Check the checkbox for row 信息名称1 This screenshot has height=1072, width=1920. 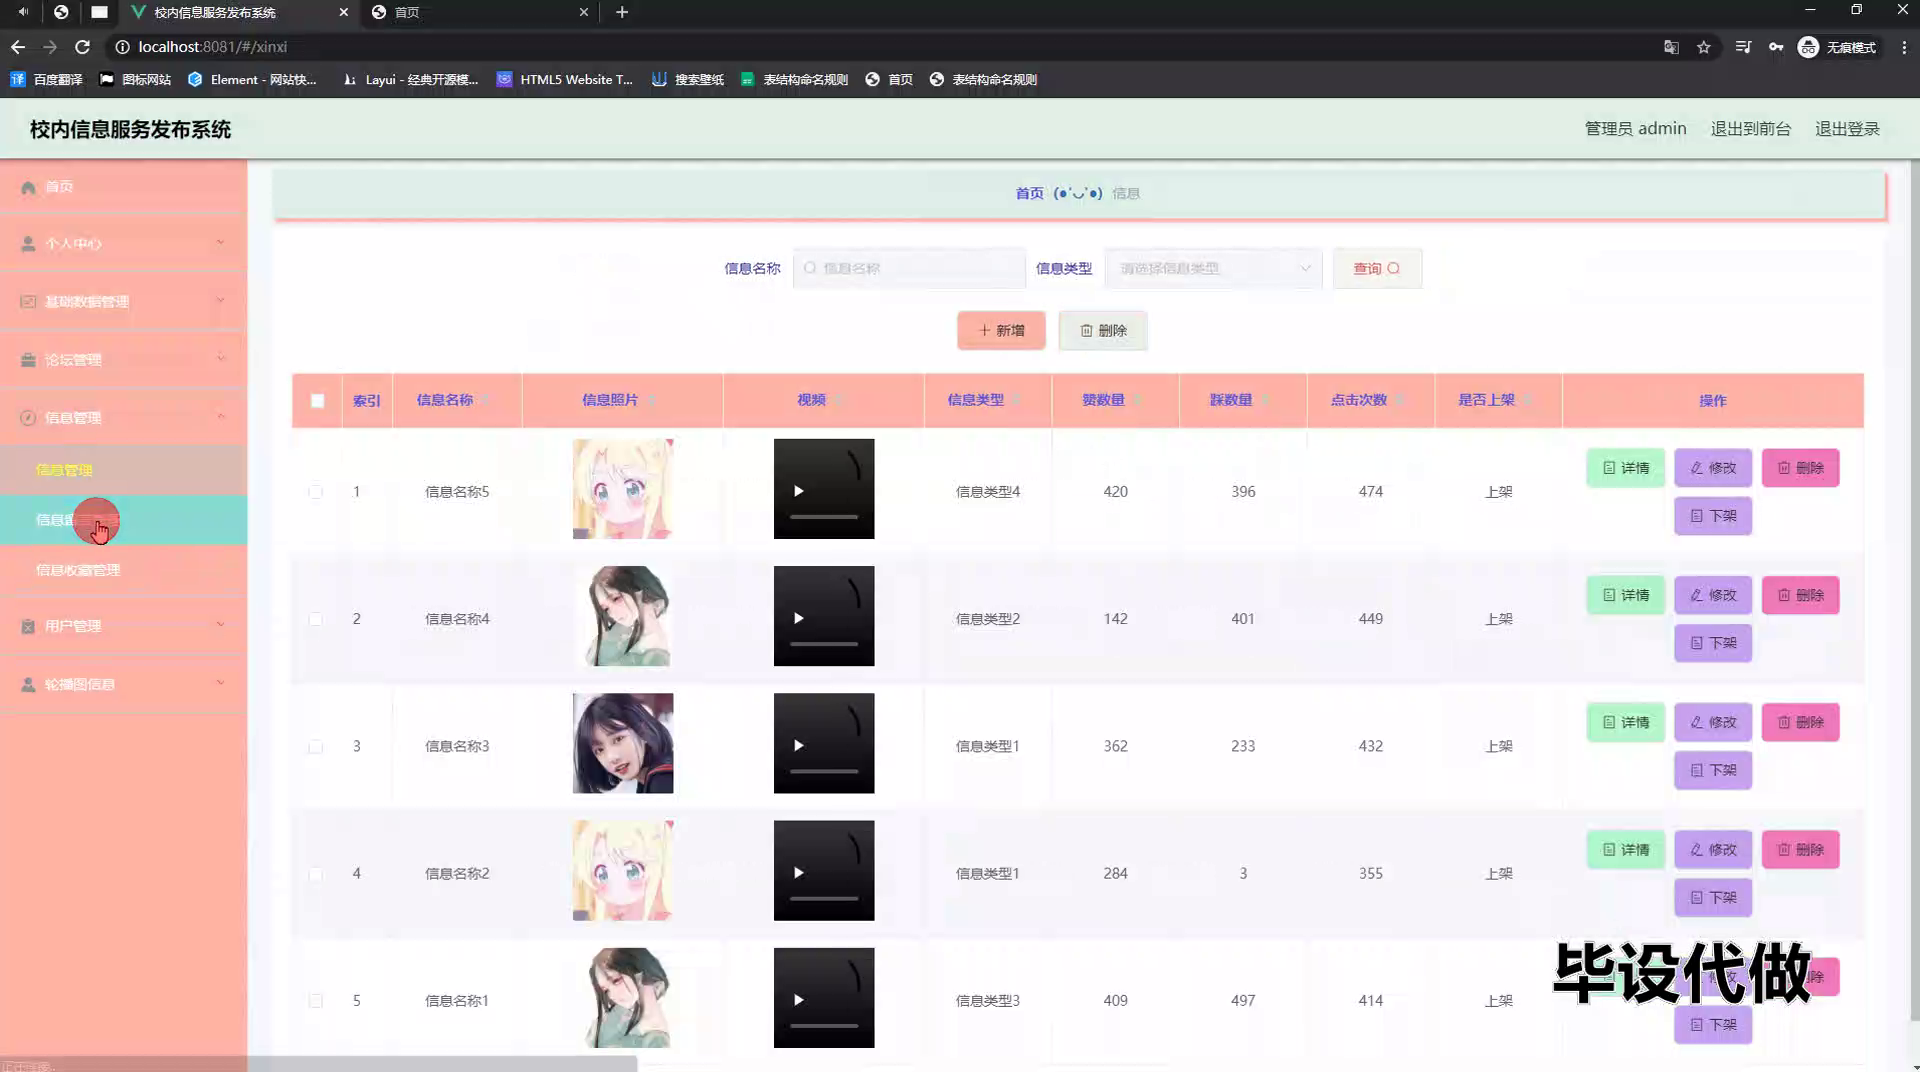[x=316, y=1000]
